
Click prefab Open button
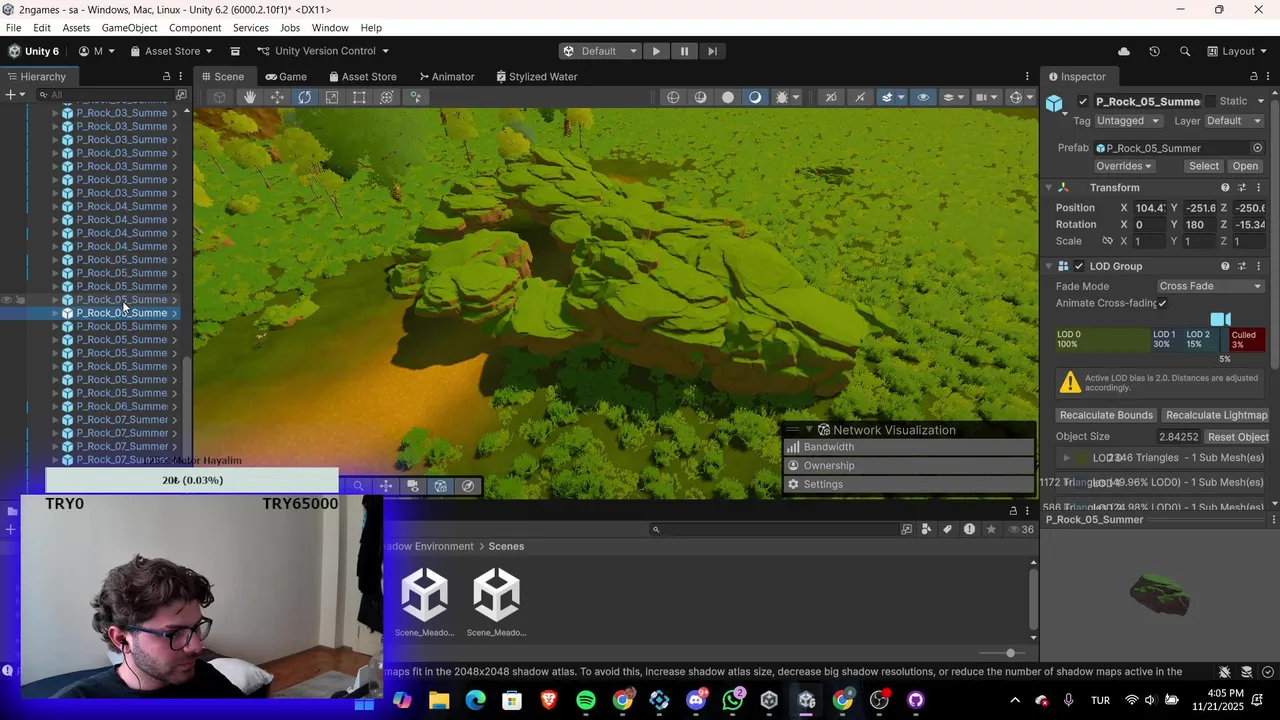[1245, 166]
